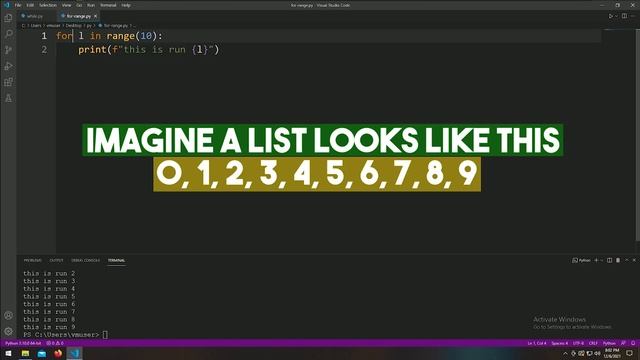Switch to the Problems panel tab
The height and width of the screenshot is (360, 640).
(x=33, y=260)
